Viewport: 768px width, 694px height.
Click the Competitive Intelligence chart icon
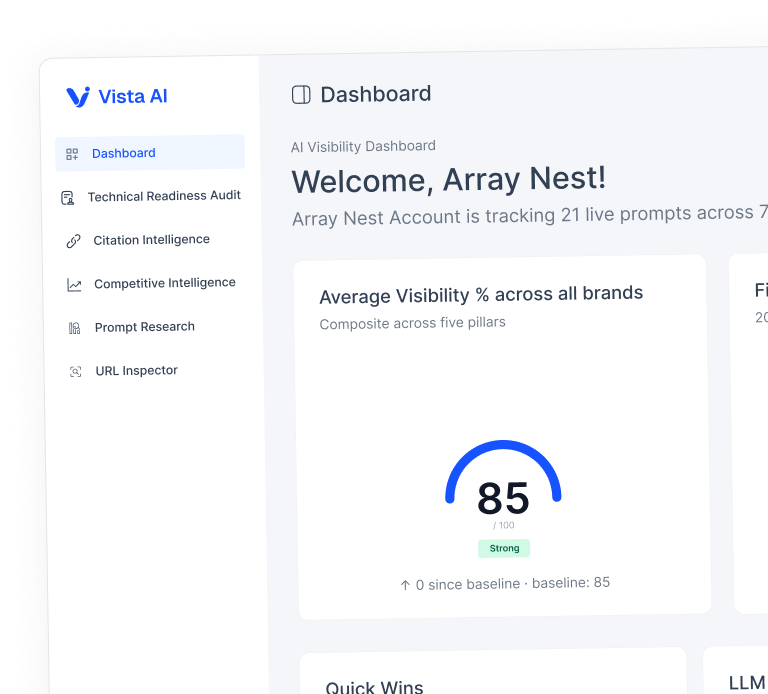[74, 285]
